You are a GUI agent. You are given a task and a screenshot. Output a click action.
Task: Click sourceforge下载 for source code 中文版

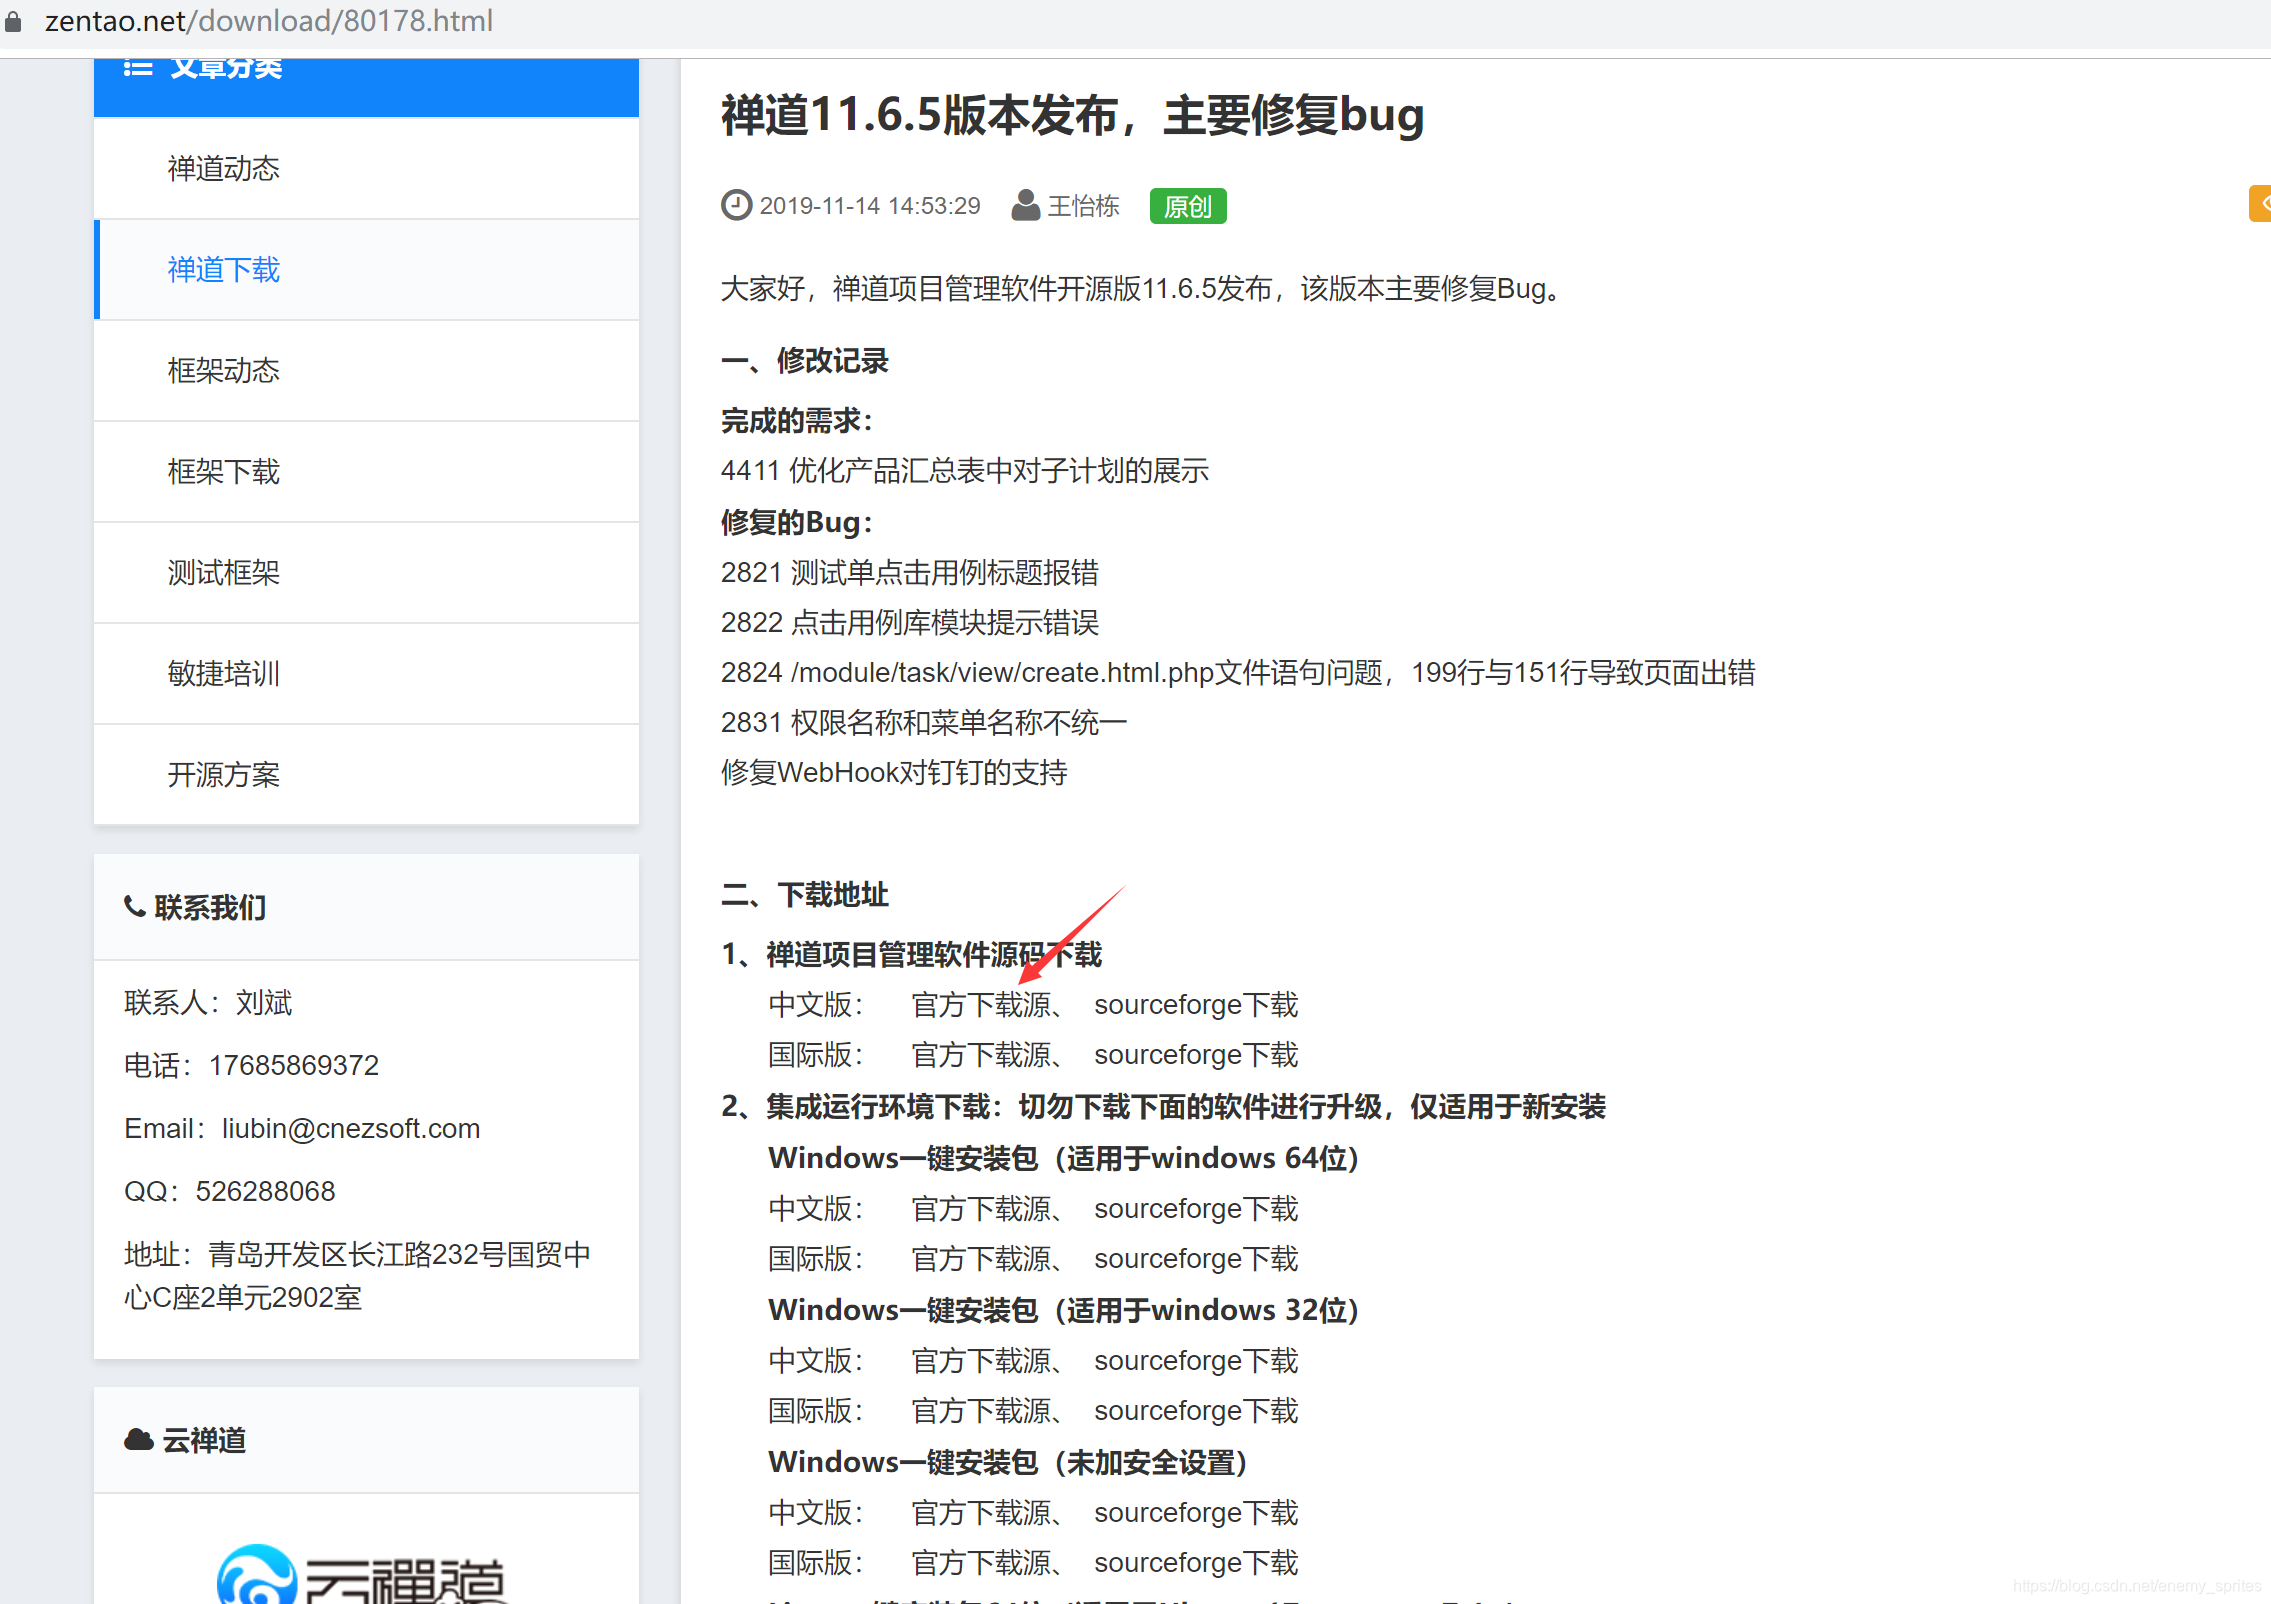pyautogui.click(x=1196, y=1005)
